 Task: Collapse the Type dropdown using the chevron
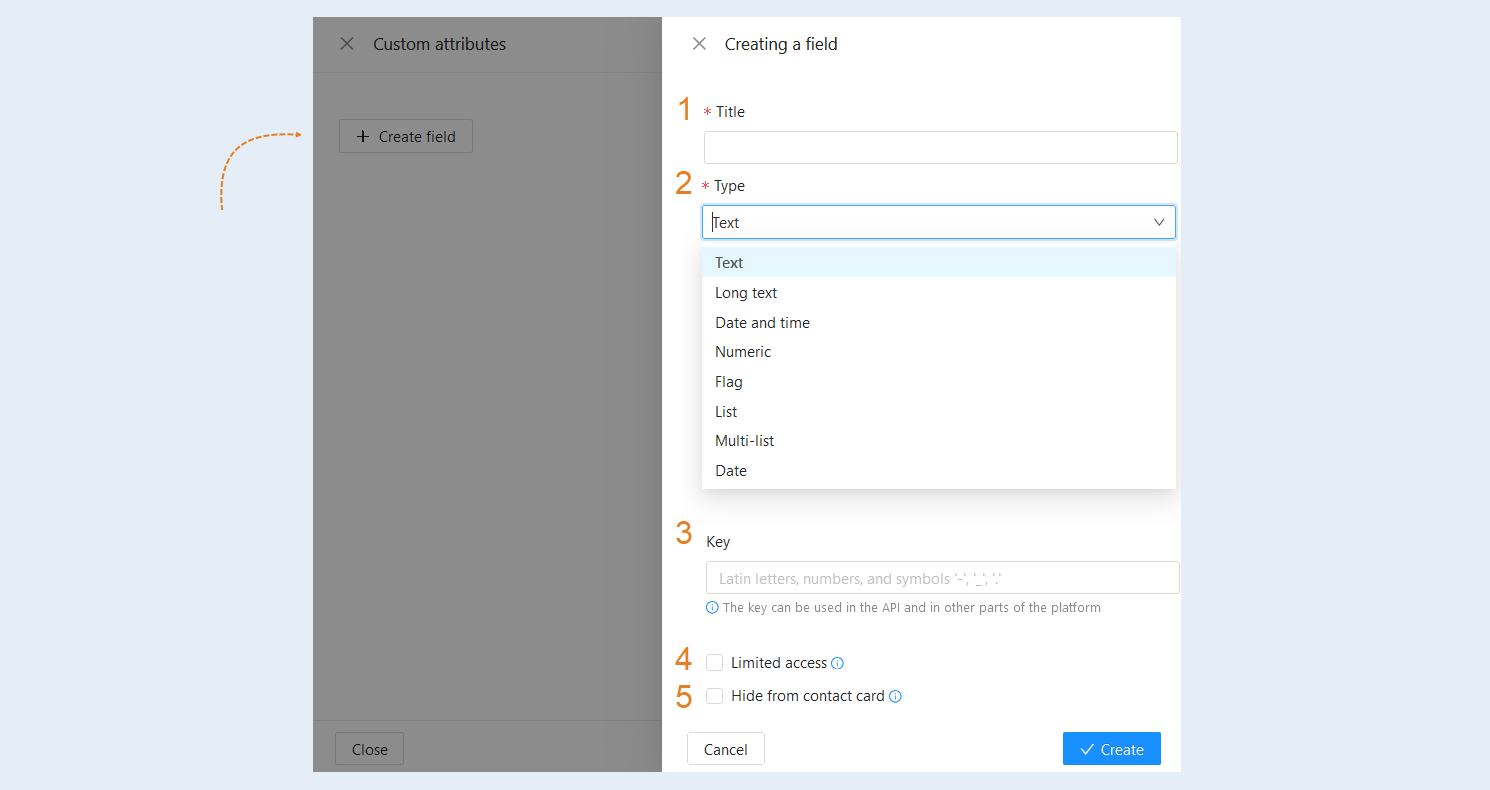1159,222
